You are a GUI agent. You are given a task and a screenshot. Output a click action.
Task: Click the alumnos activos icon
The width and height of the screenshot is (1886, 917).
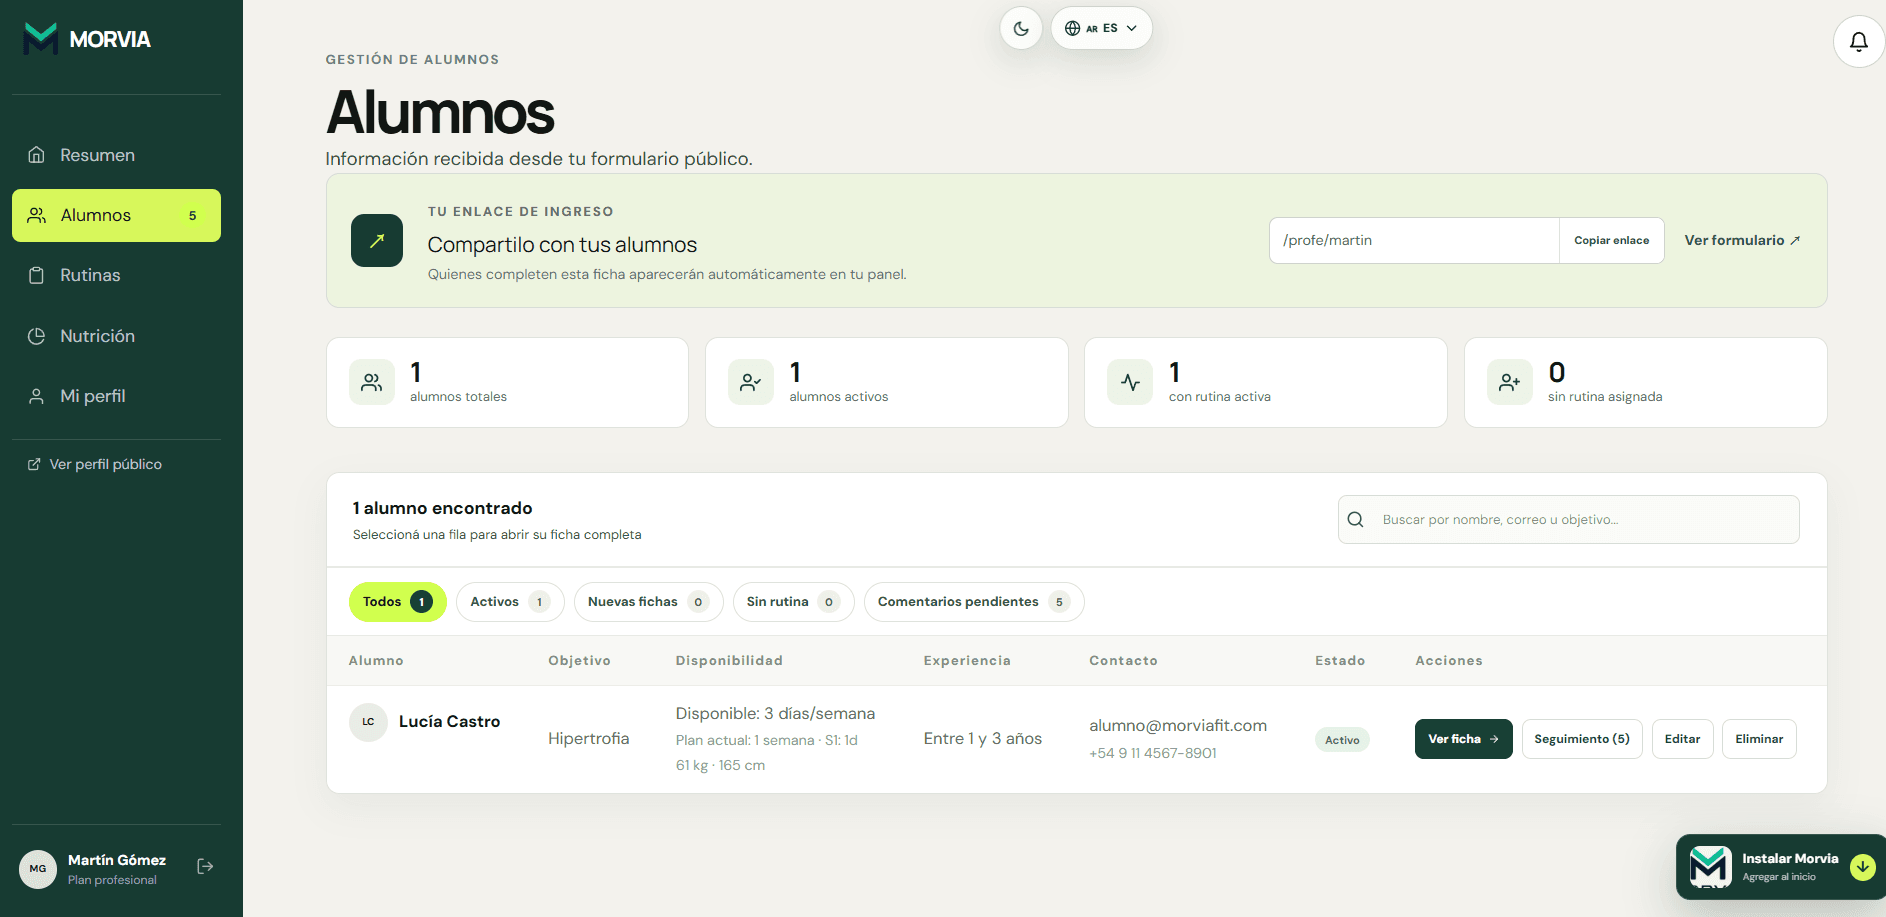[x=751, y=382]
